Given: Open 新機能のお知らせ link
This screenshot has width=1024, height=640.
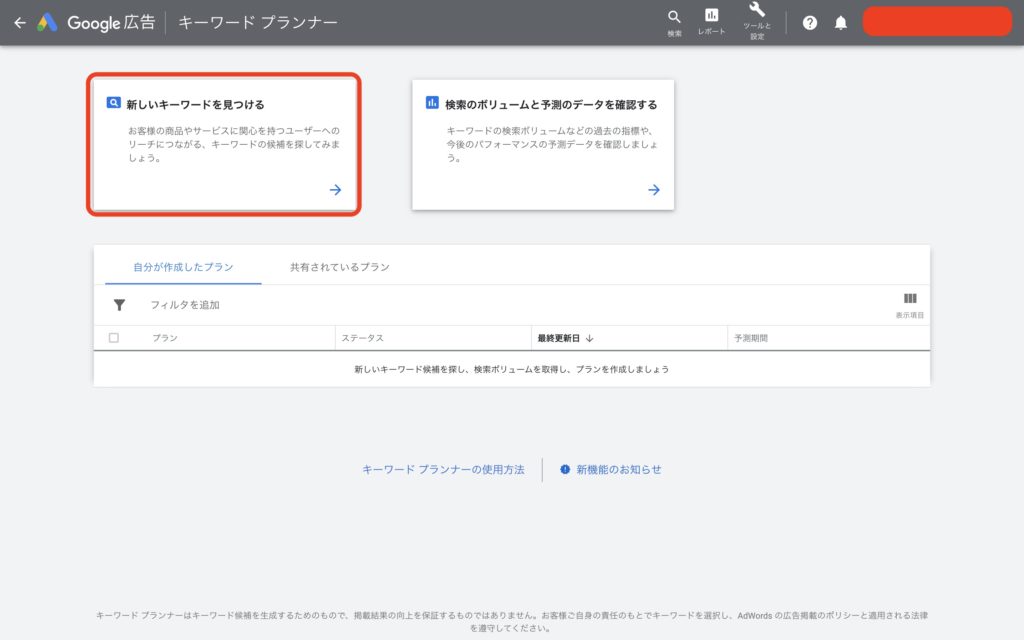Looking at the screenshot, I should 618,470.
